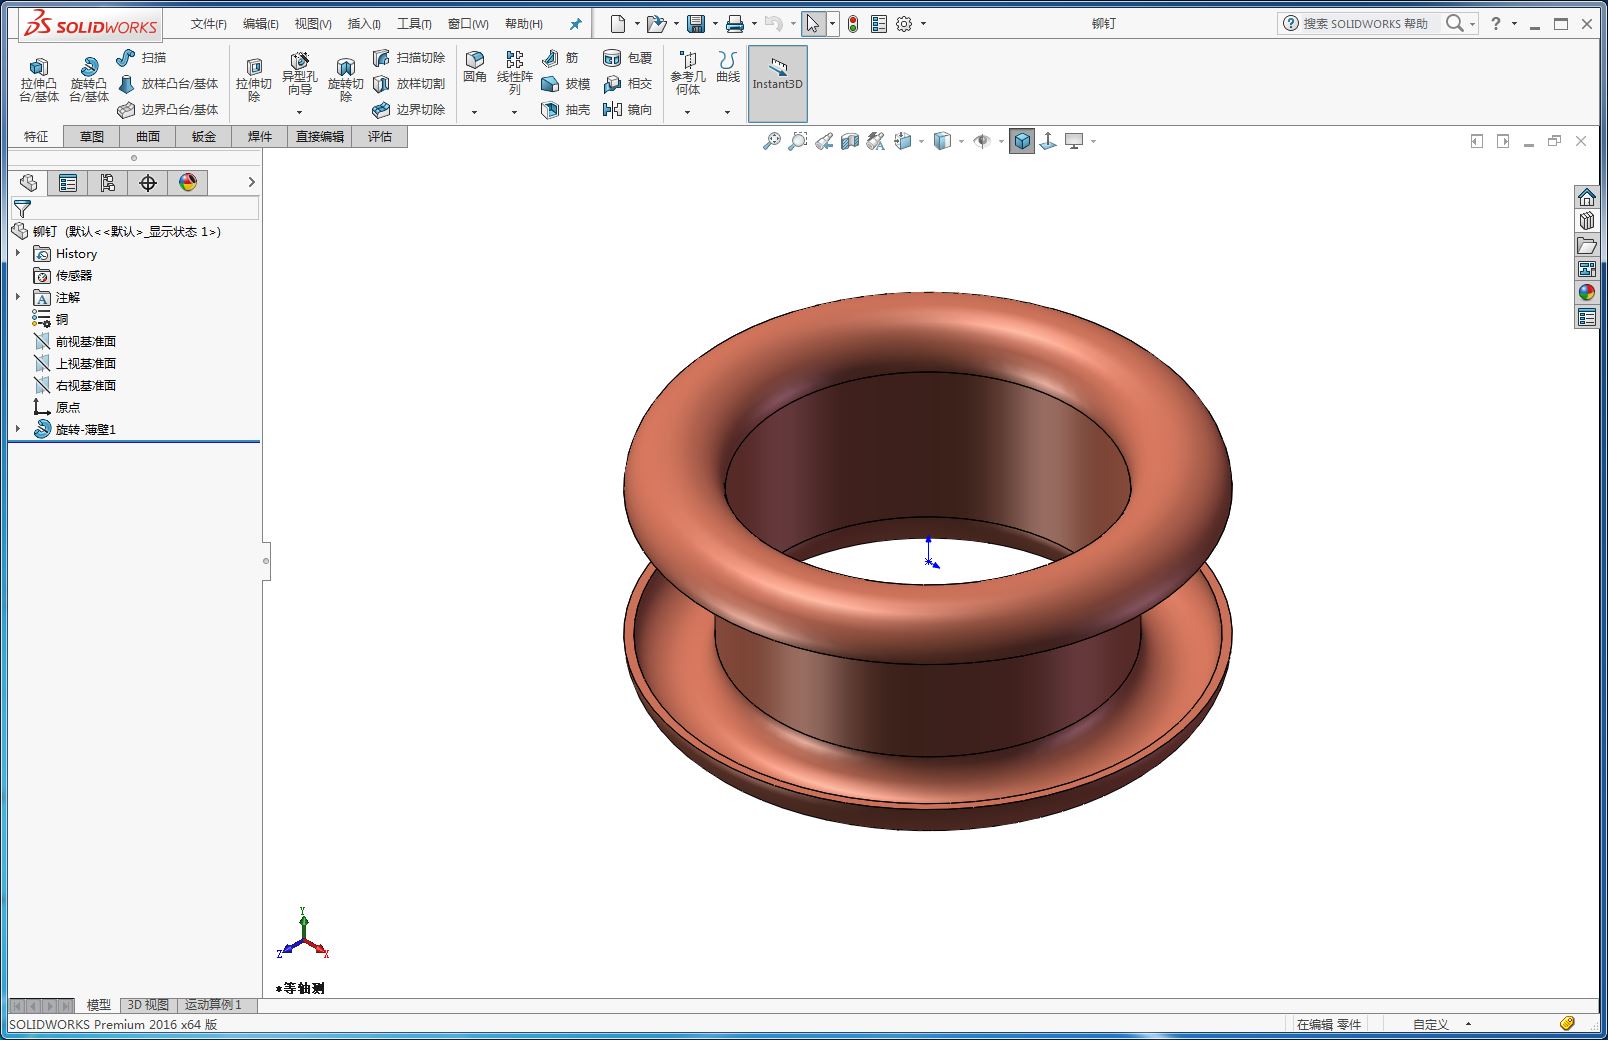Click the section view icon
This screenshot has width=1608, height=1040.
(x=850, y=142)
